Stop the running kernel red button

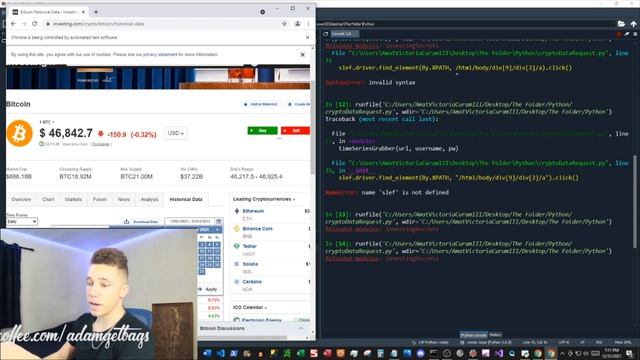[619, 34]
